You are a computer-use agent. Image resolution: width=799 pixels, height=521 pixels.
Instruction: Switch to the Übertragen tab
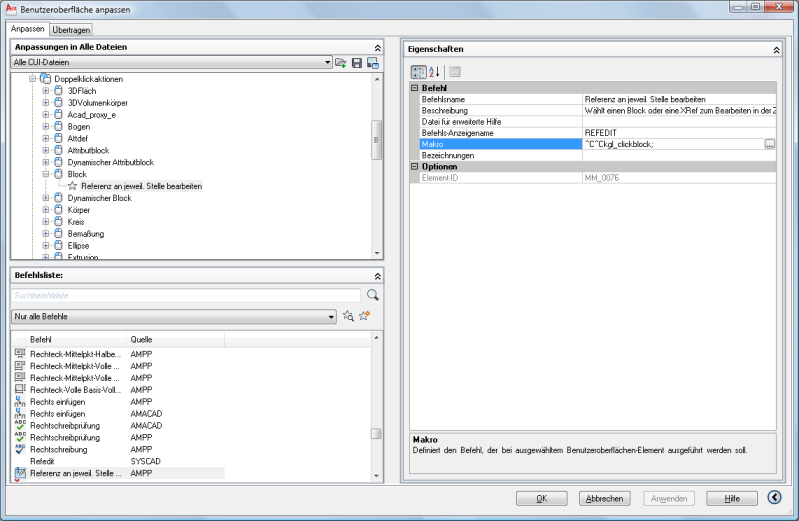coord(72,30)
